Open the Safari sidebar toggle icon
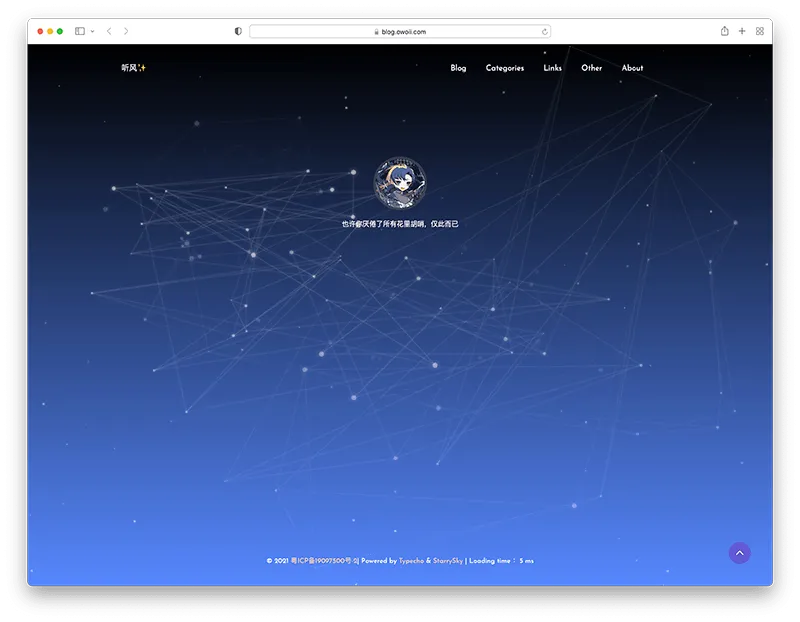The image size is (800, 622). pyautogui.click(x=80, y=31)
